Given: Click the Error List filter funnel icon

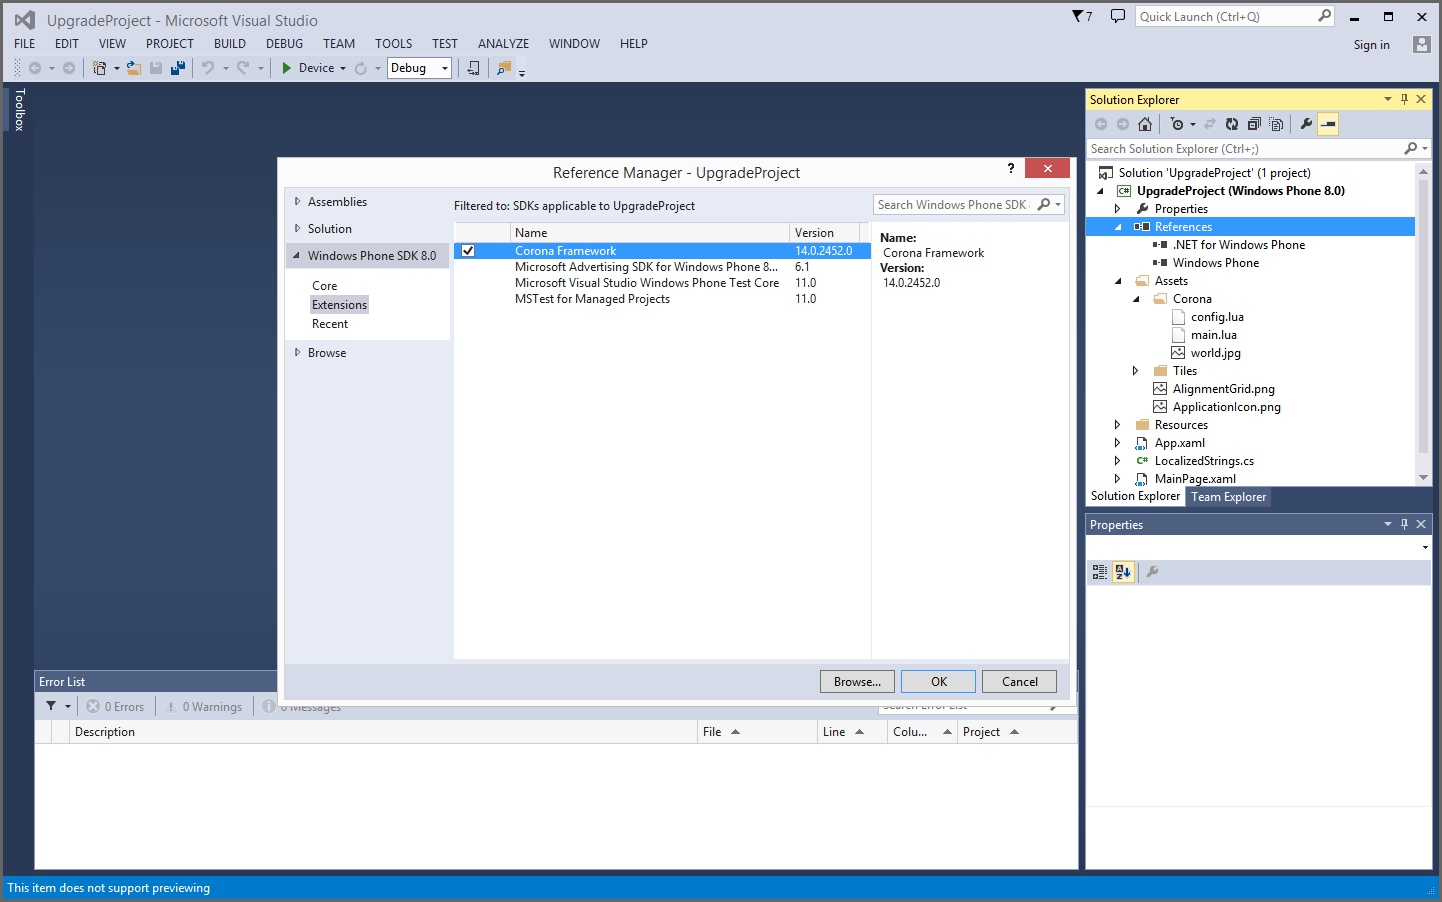Looking at the screenshot, I should pyautogui.click(x=51, y=706).
